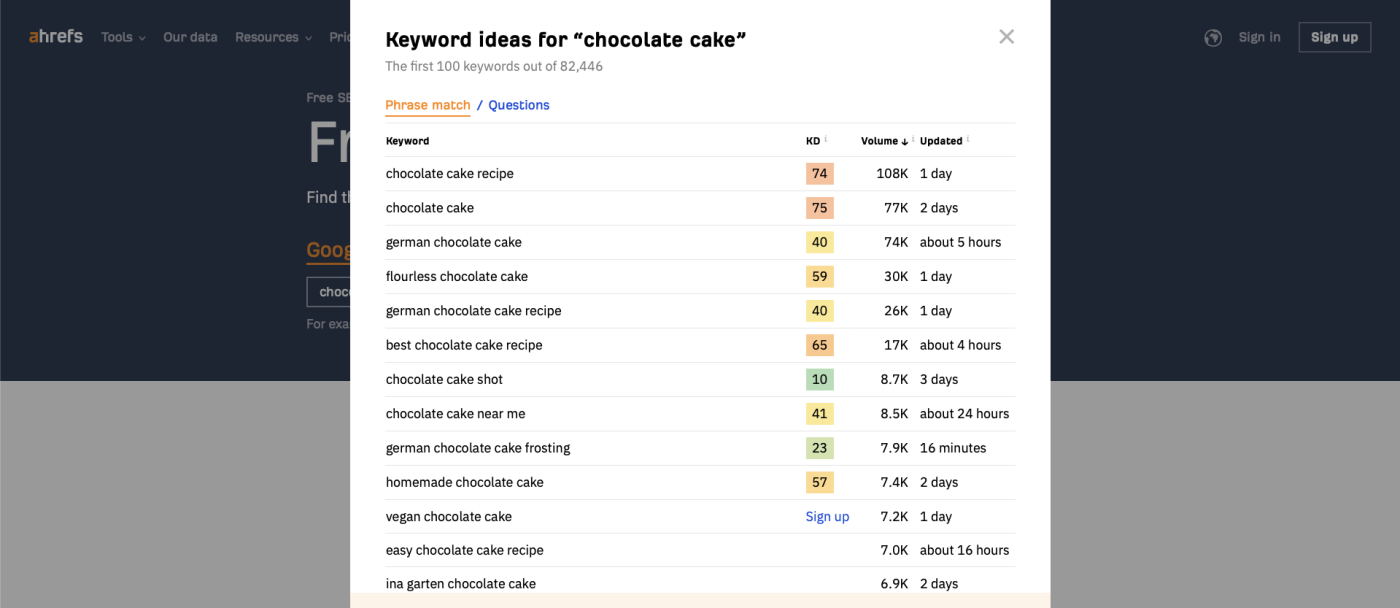The image size is (1400, 608).
Task: Click the globe language icon
Action: pos(1213,38)
